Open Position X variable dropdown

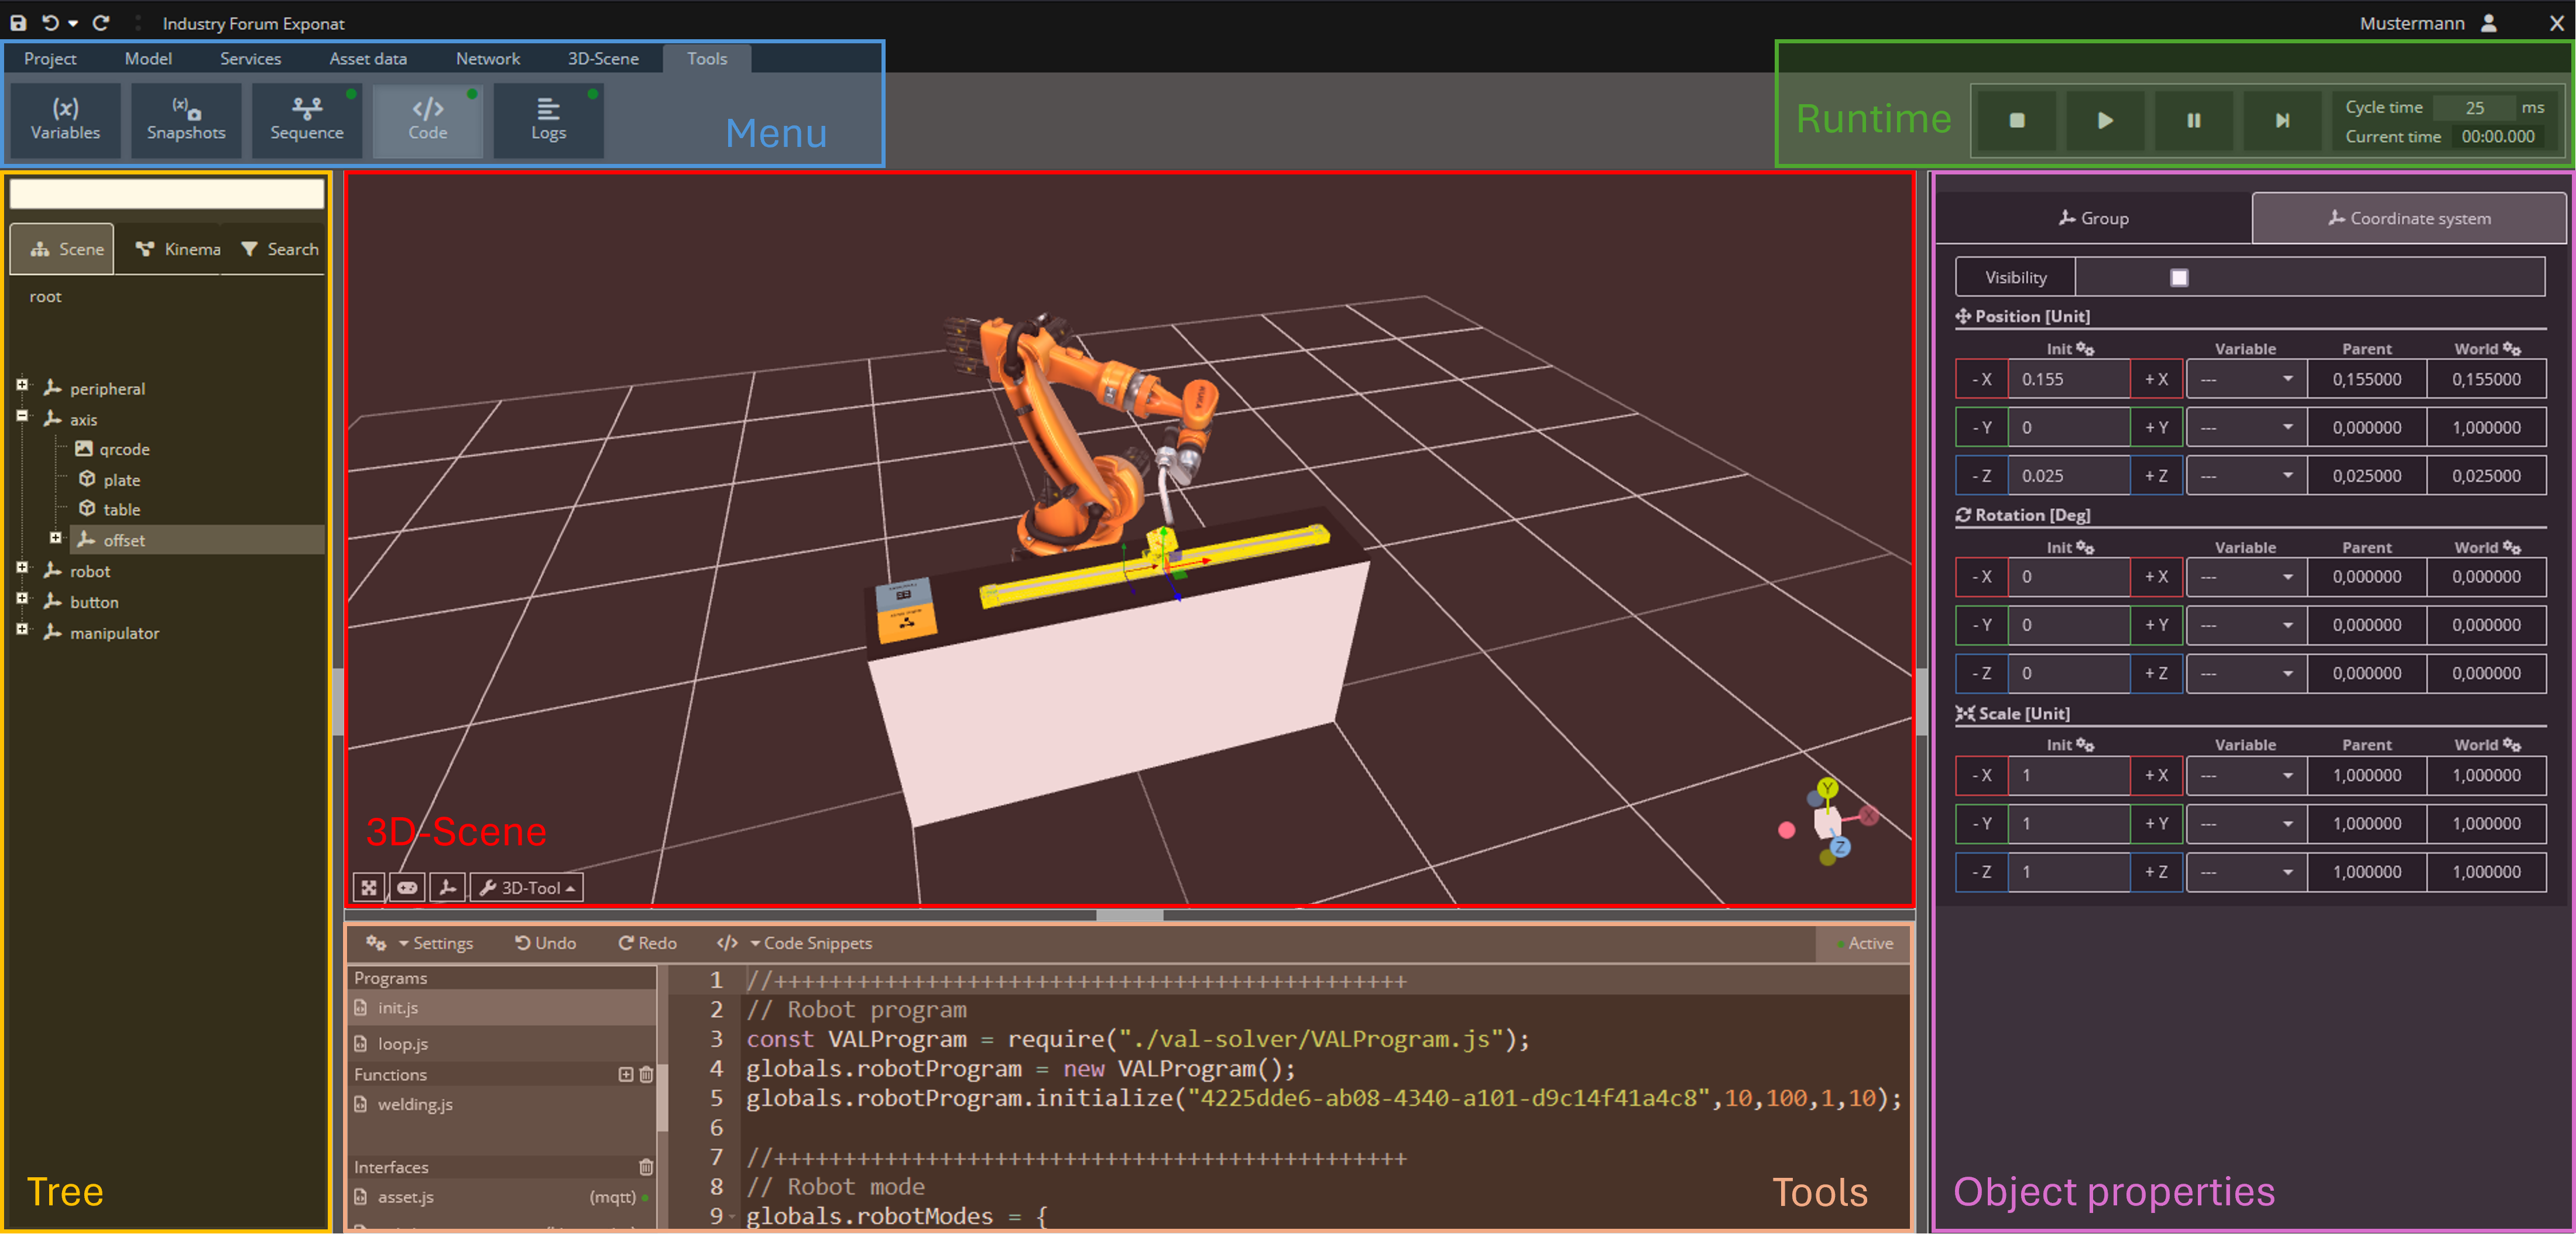coord(2245,379)
